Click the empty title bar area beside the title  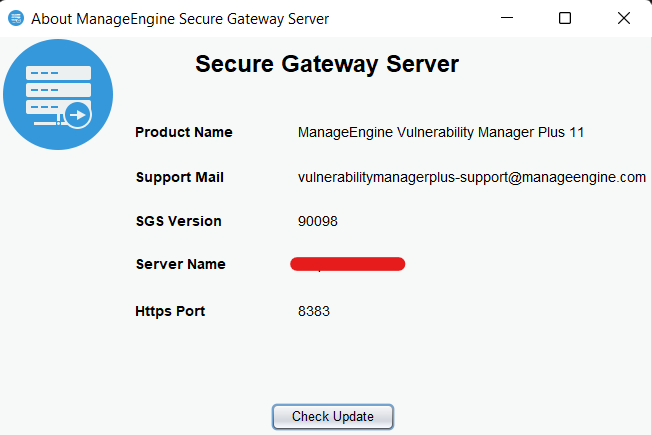(x=410, y=18)
